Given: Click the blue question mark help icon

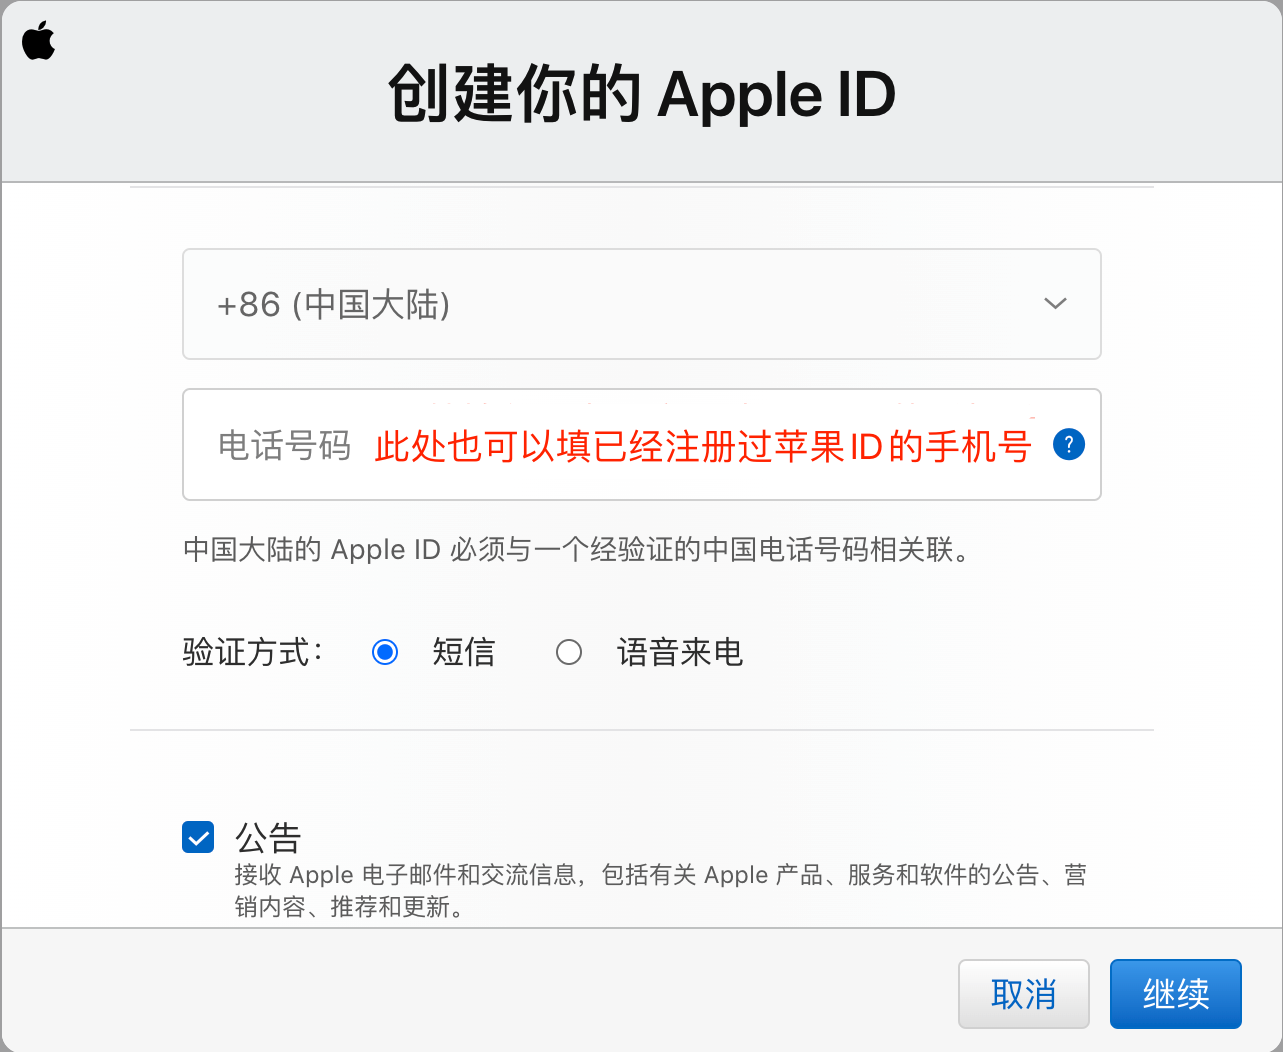Looking at the screenshot, I should click(1068, 444).
